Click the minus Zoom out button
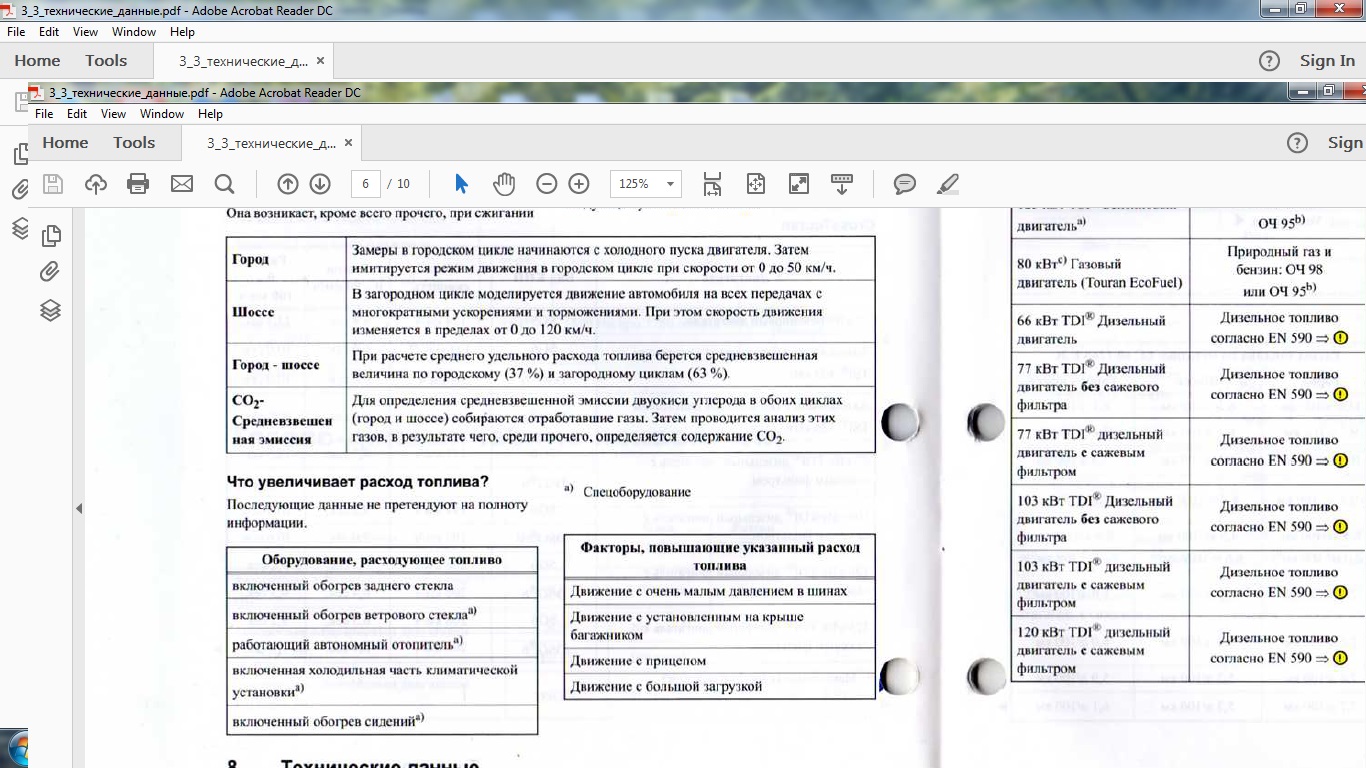1366x768 pixels. click(x=546, y=184)
